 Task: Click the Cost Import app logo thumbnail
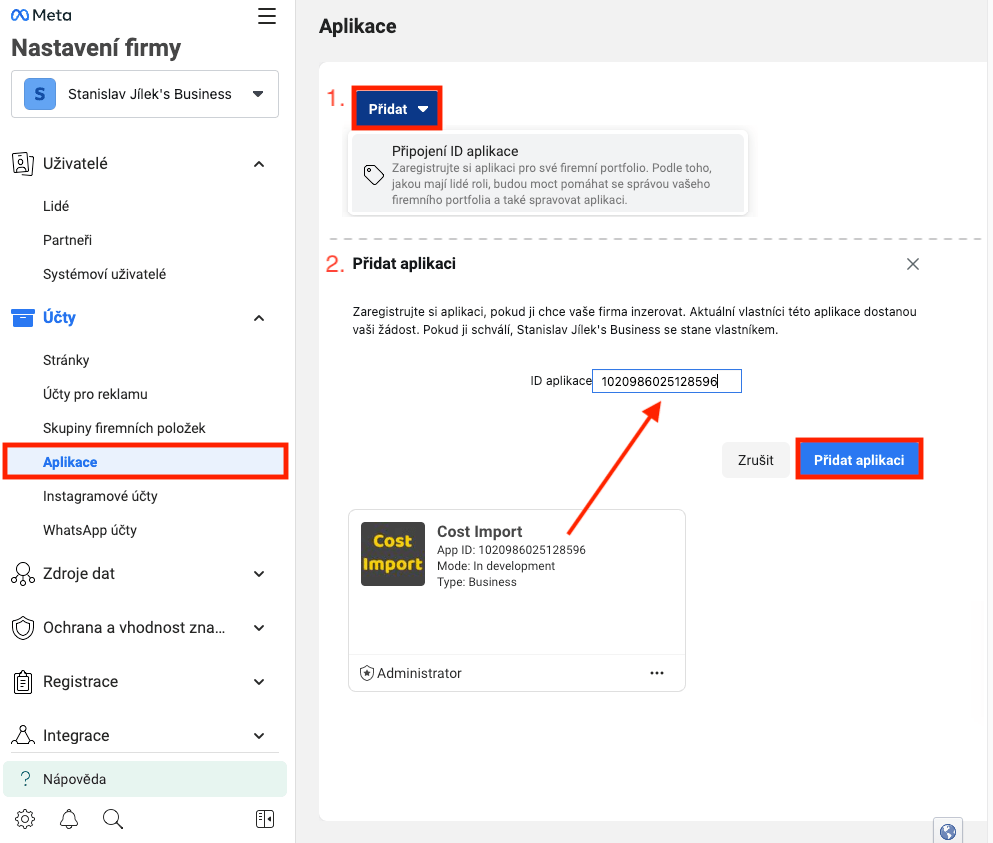[x=393, y=554]
